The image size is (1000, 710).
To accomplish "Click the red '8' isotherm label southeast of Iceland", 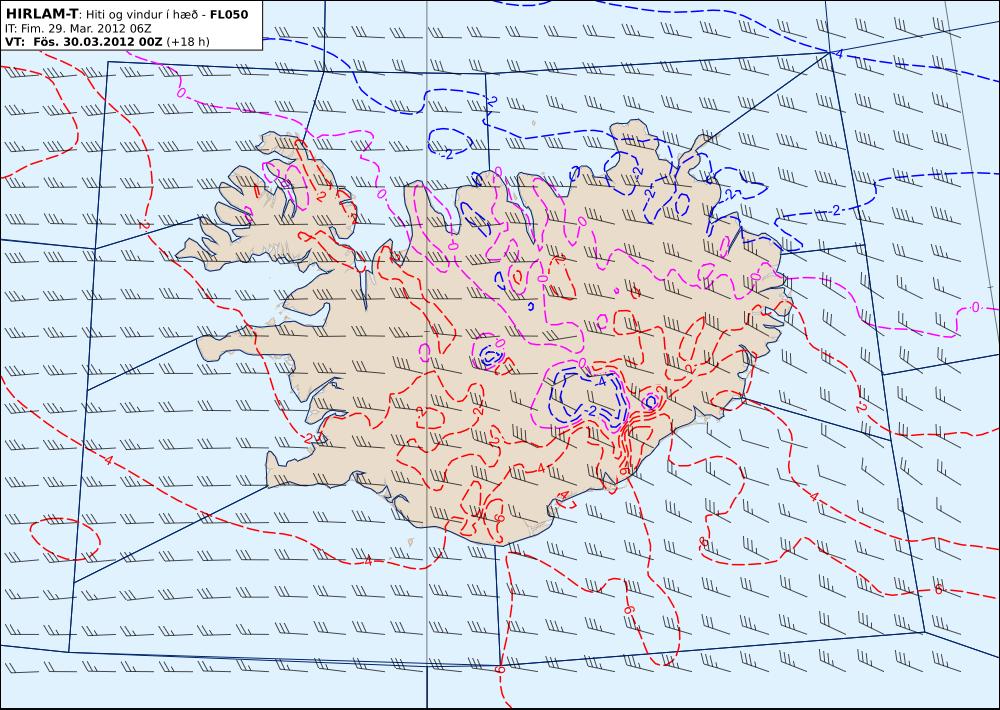I will tap(703, 542).
